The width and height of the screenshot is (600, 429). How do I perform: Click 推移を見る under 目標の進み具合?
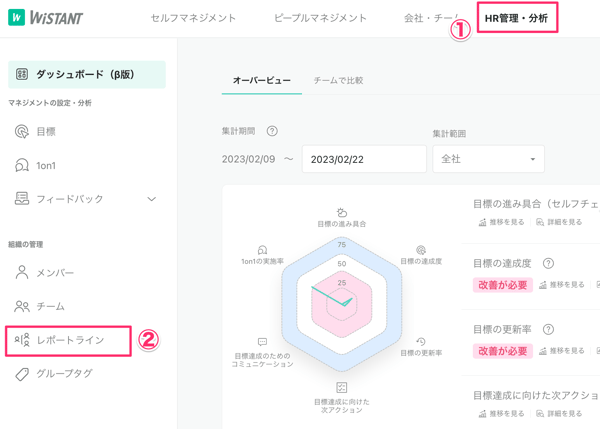(502, 222)
